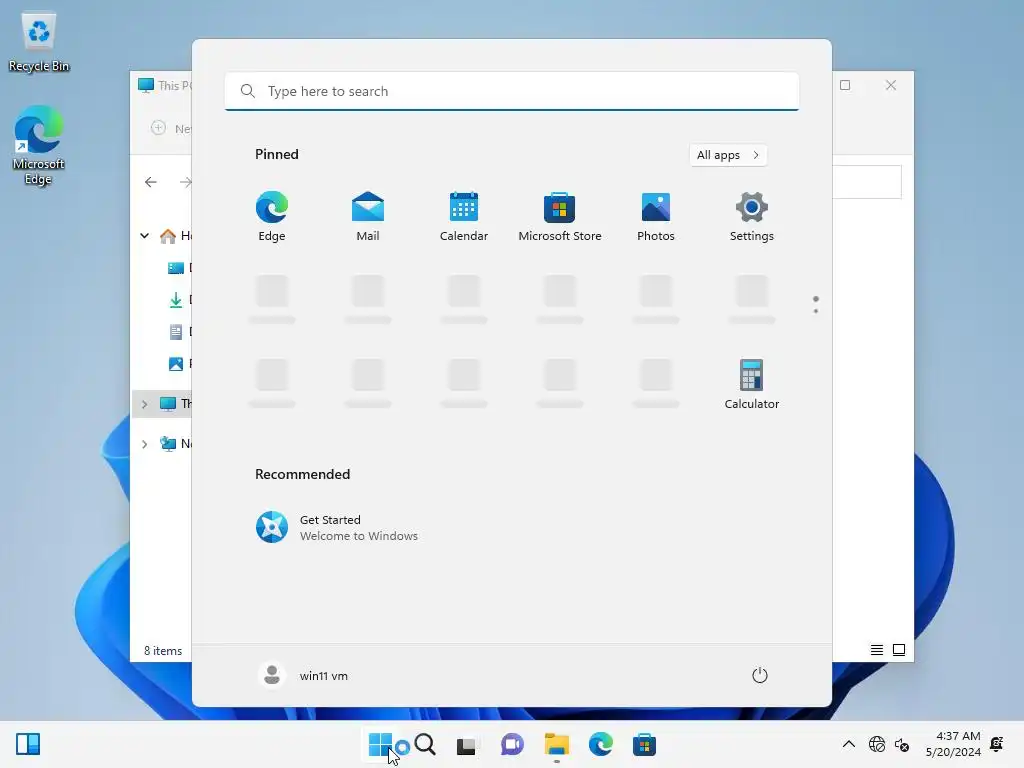Open the Get Started recommended item
Viewport: 1024px width, 768px height.
337,527
